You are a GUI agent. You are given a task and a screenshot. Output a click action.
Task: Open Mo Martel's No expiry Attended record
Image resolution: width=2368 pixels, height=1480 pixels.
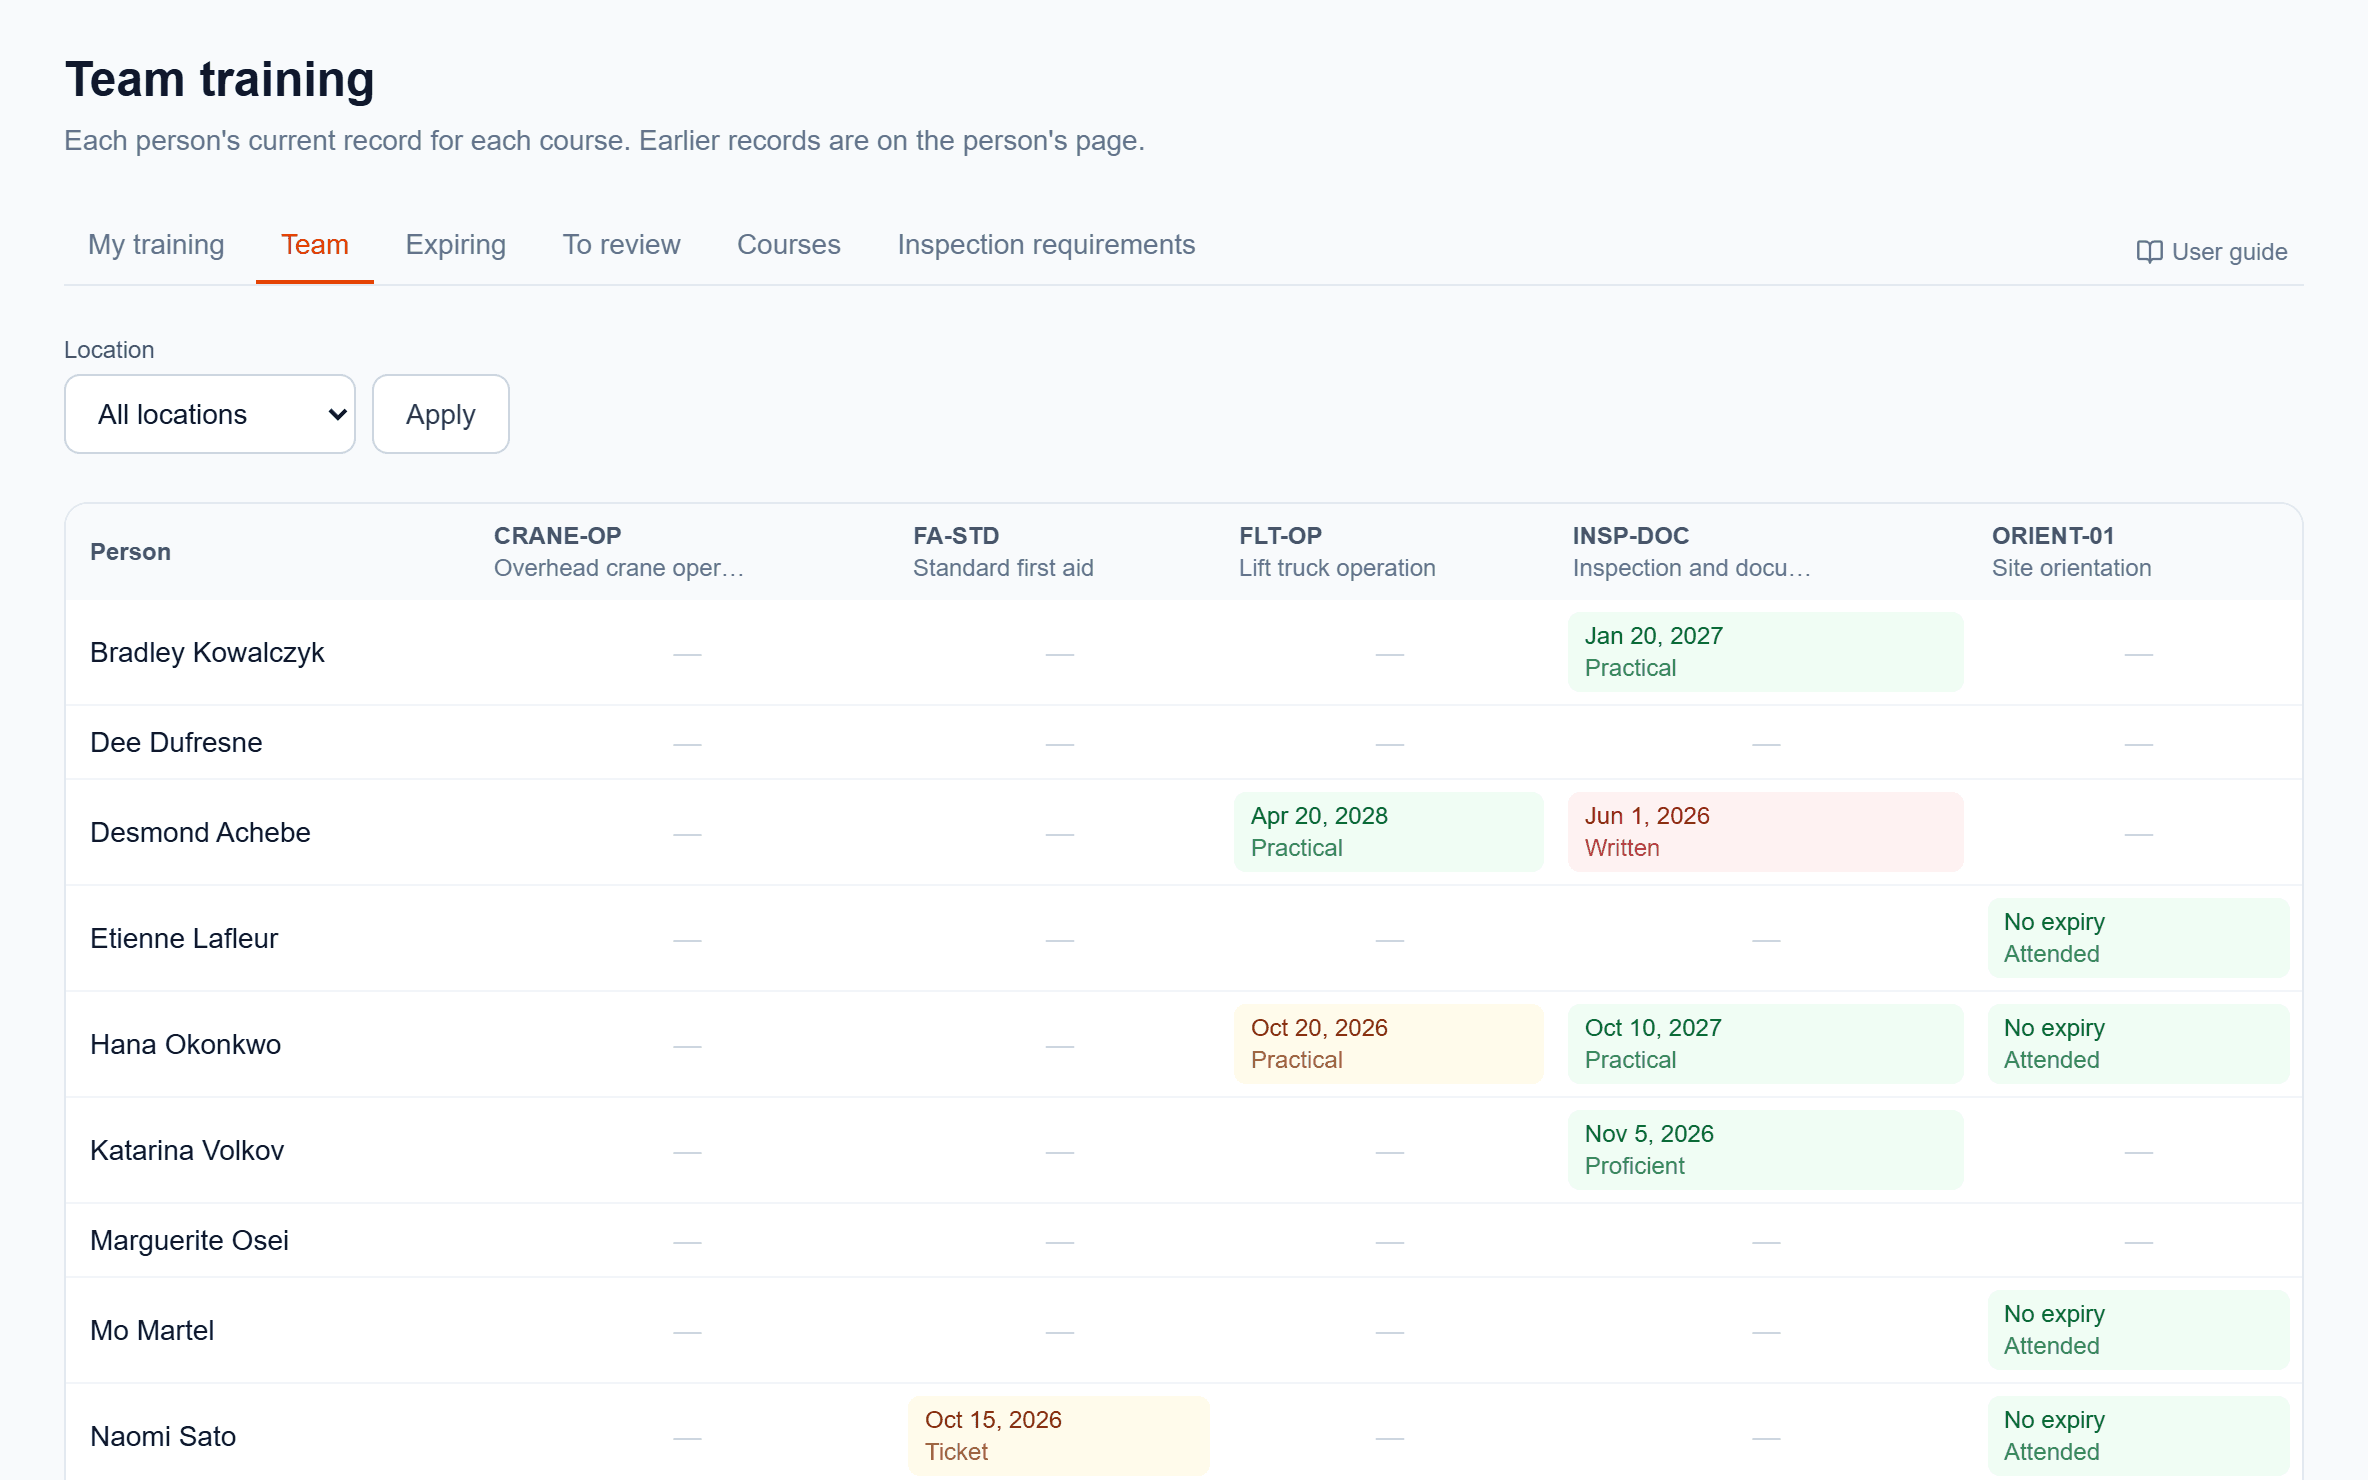pyautogui.click(x=2138, y=1330)
